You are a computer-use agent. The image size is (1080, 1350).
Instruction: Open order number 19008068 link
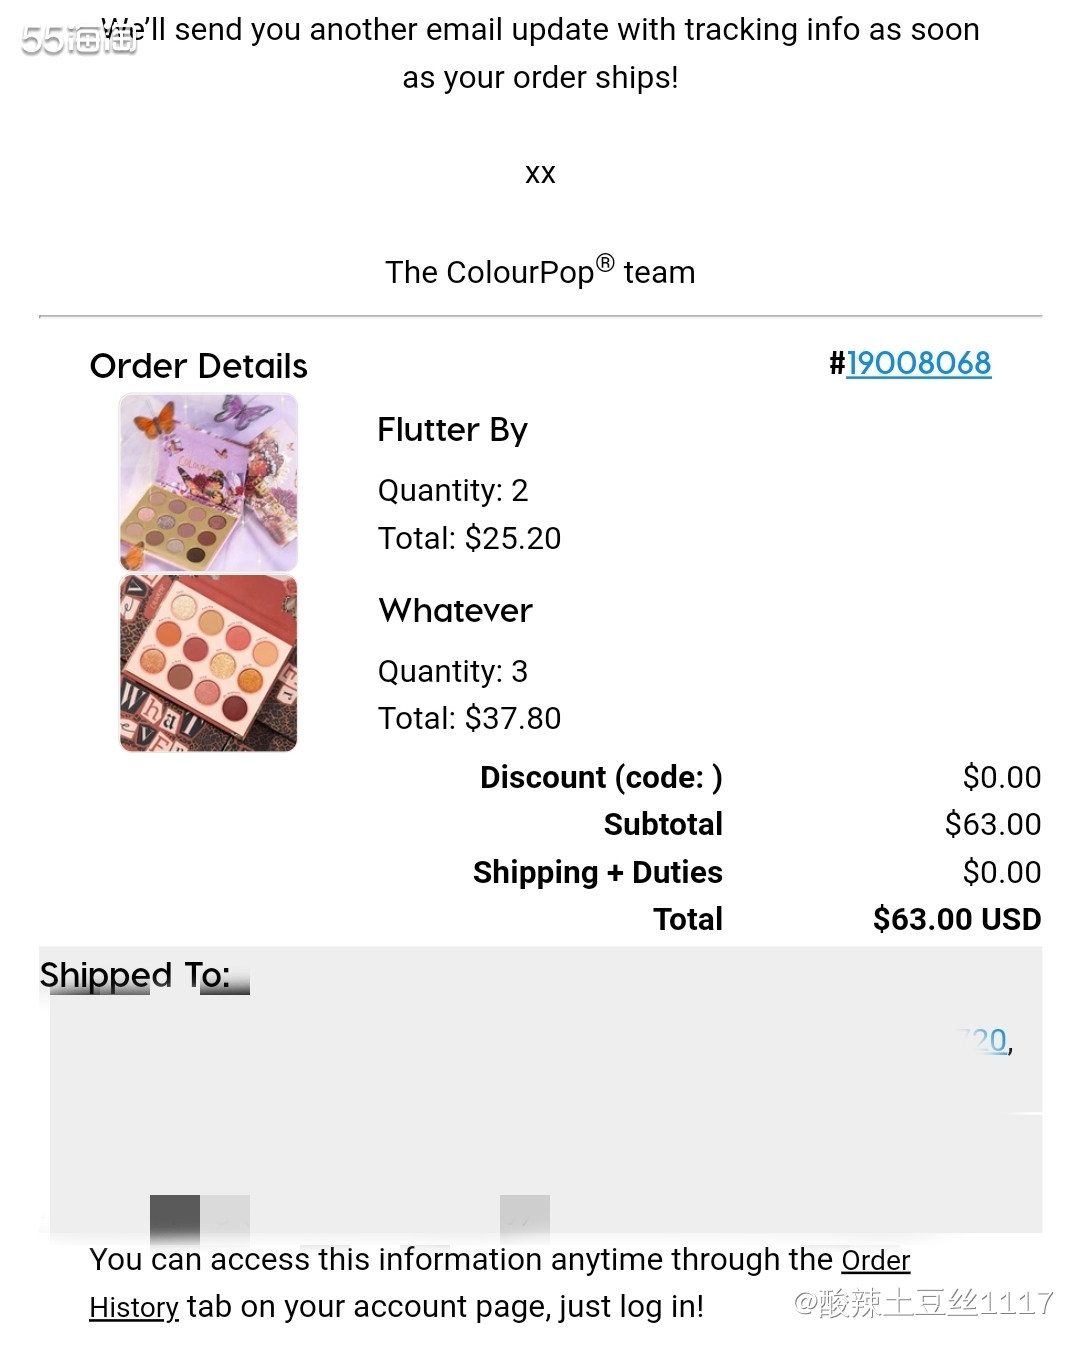[x=919, y=363]
